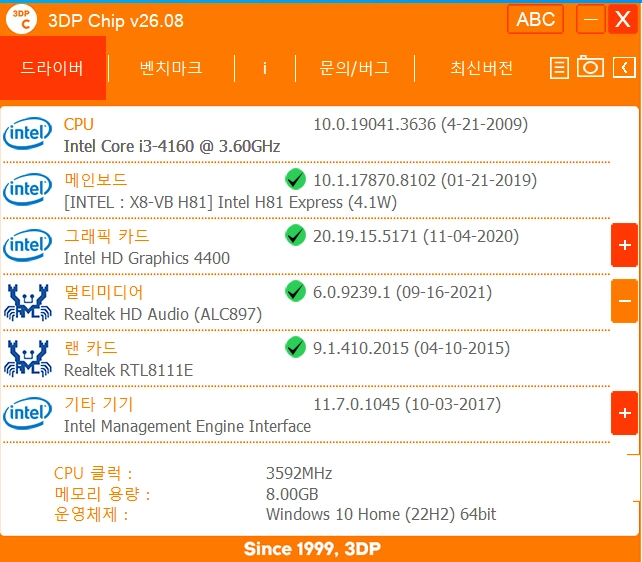Click the Realtek crab icon for 멀티미디어
Screen dimensions: 642x562
27,302
